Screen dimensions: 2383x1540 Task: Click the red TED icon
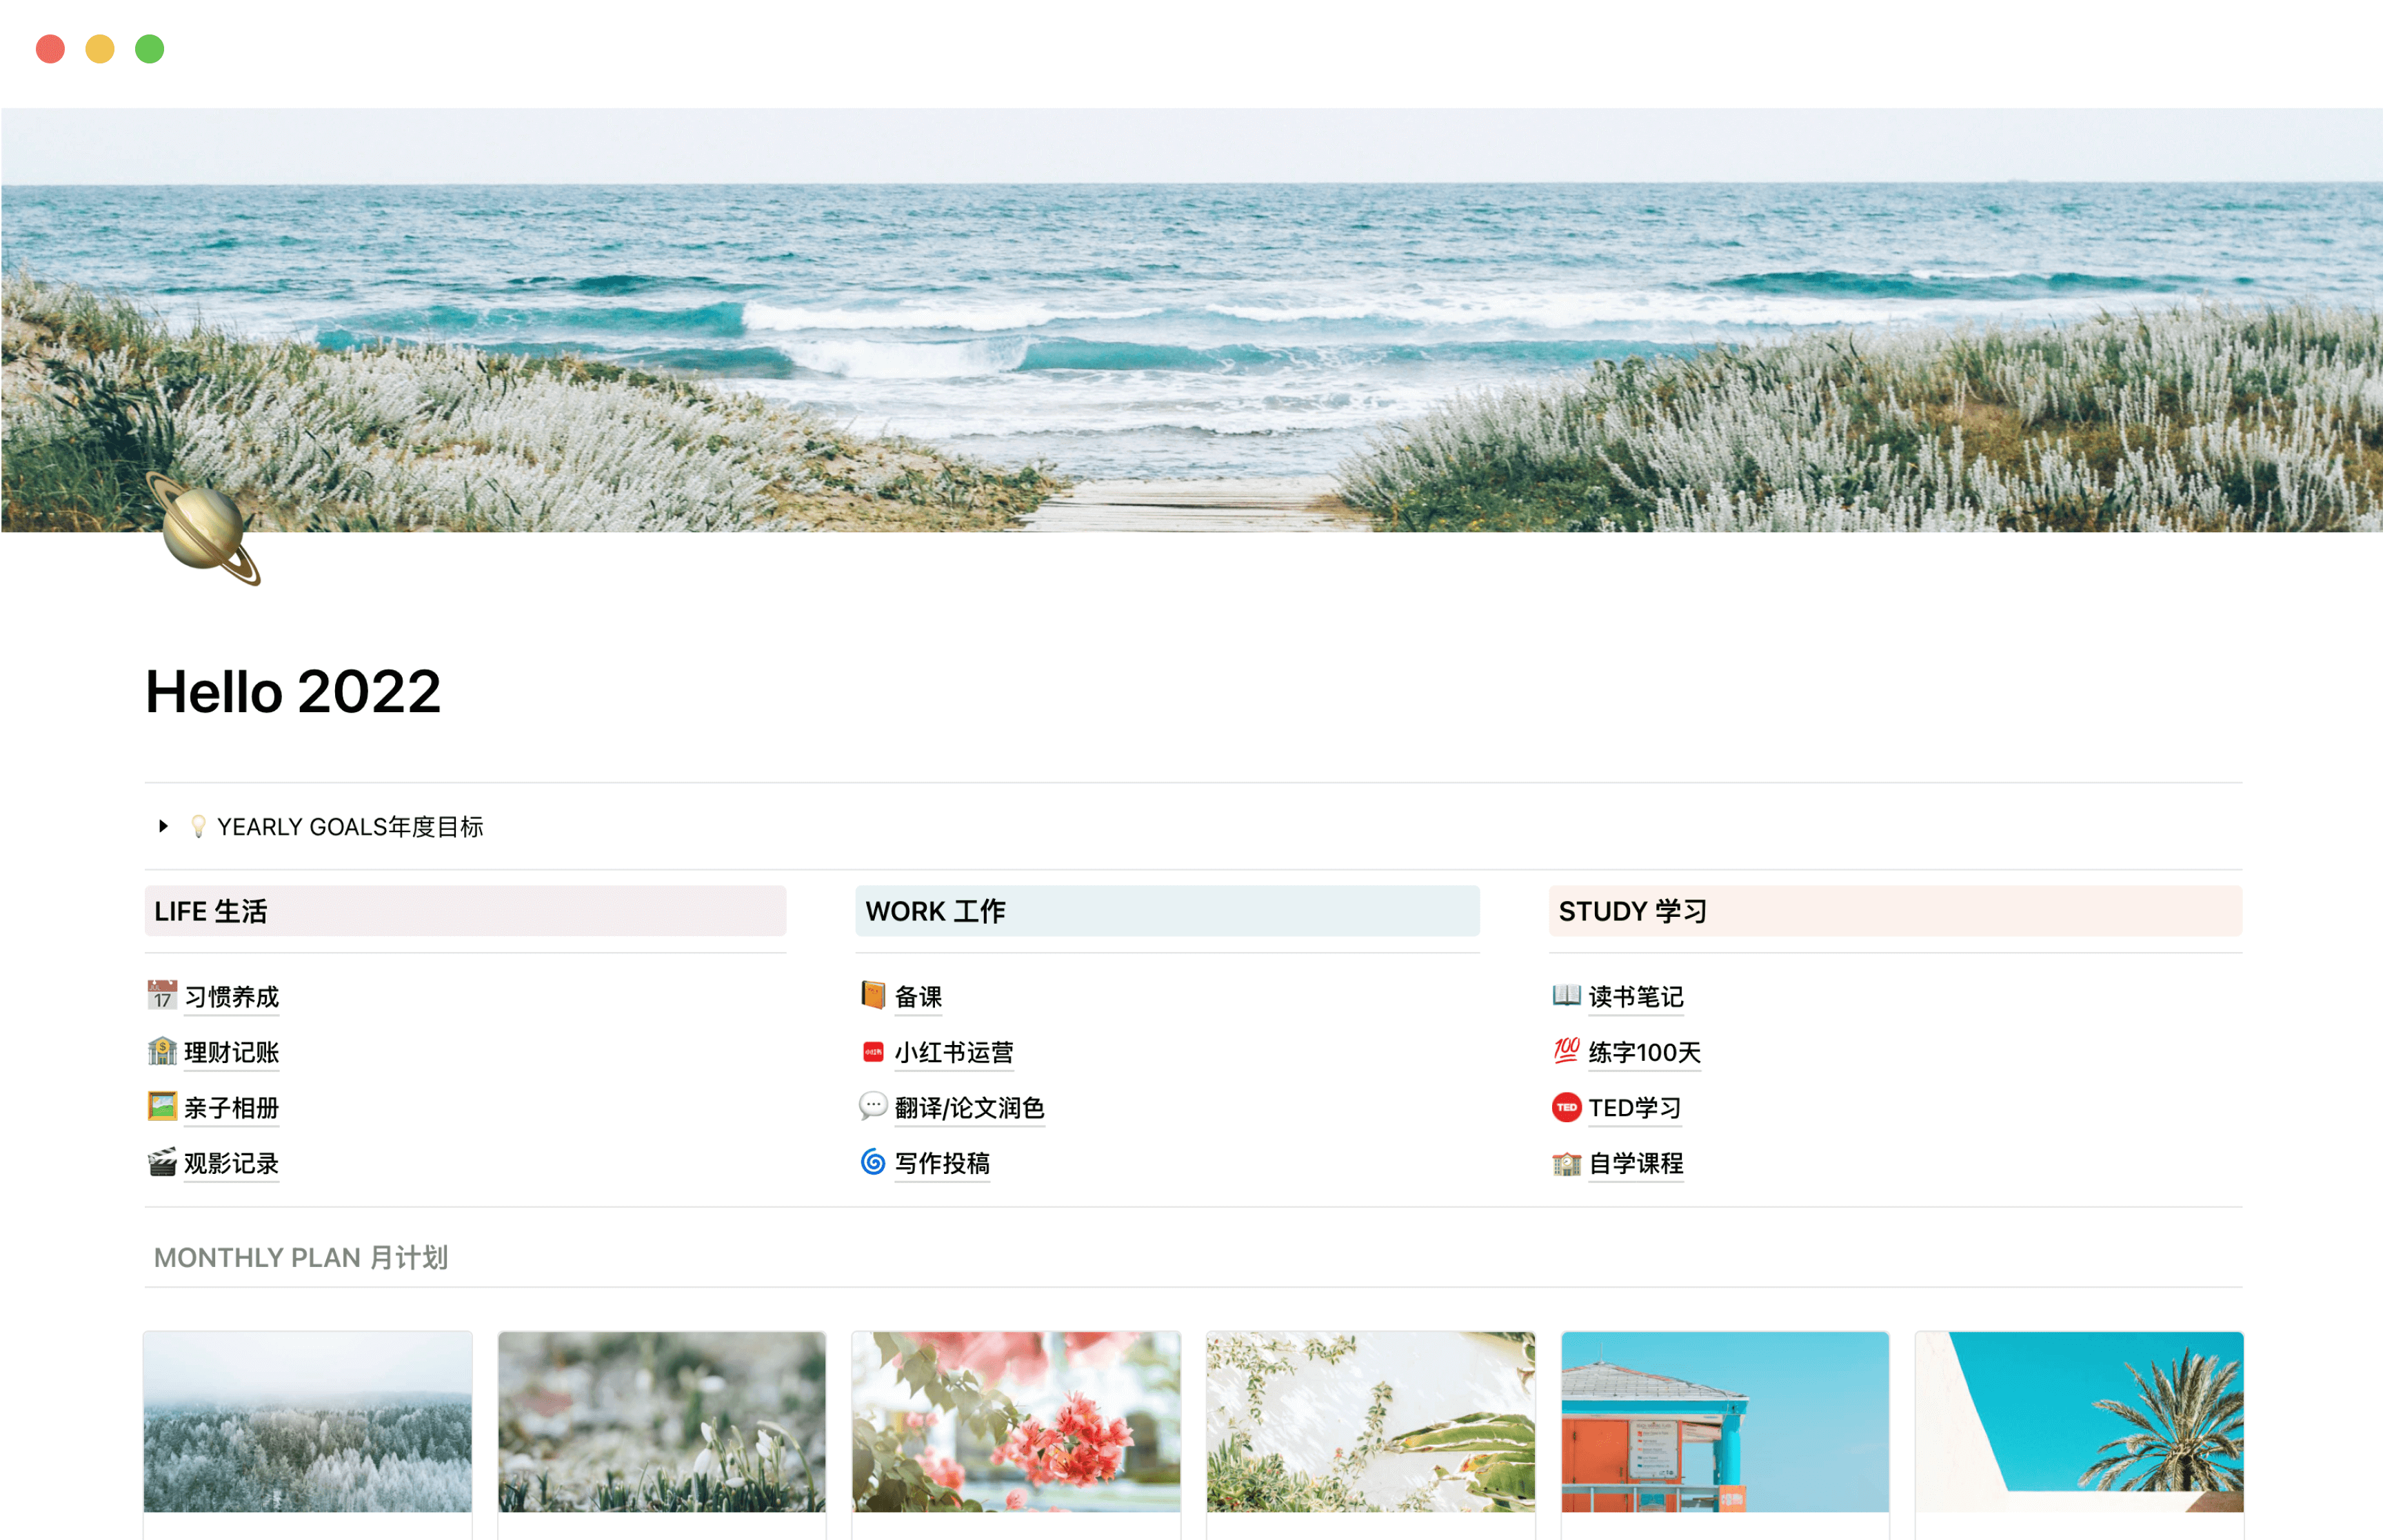click(1566, 1107)
